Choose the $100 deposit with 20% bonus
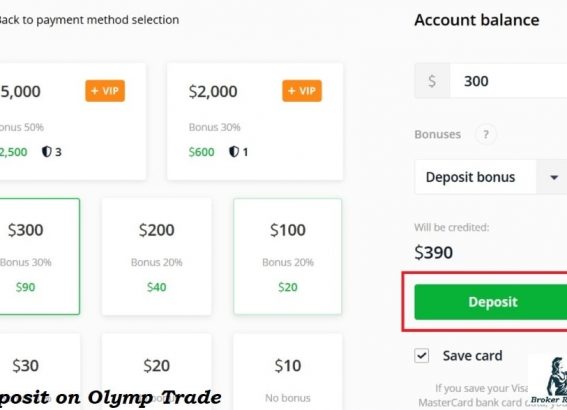The image size is (567, 410). (x=288, y=256)
